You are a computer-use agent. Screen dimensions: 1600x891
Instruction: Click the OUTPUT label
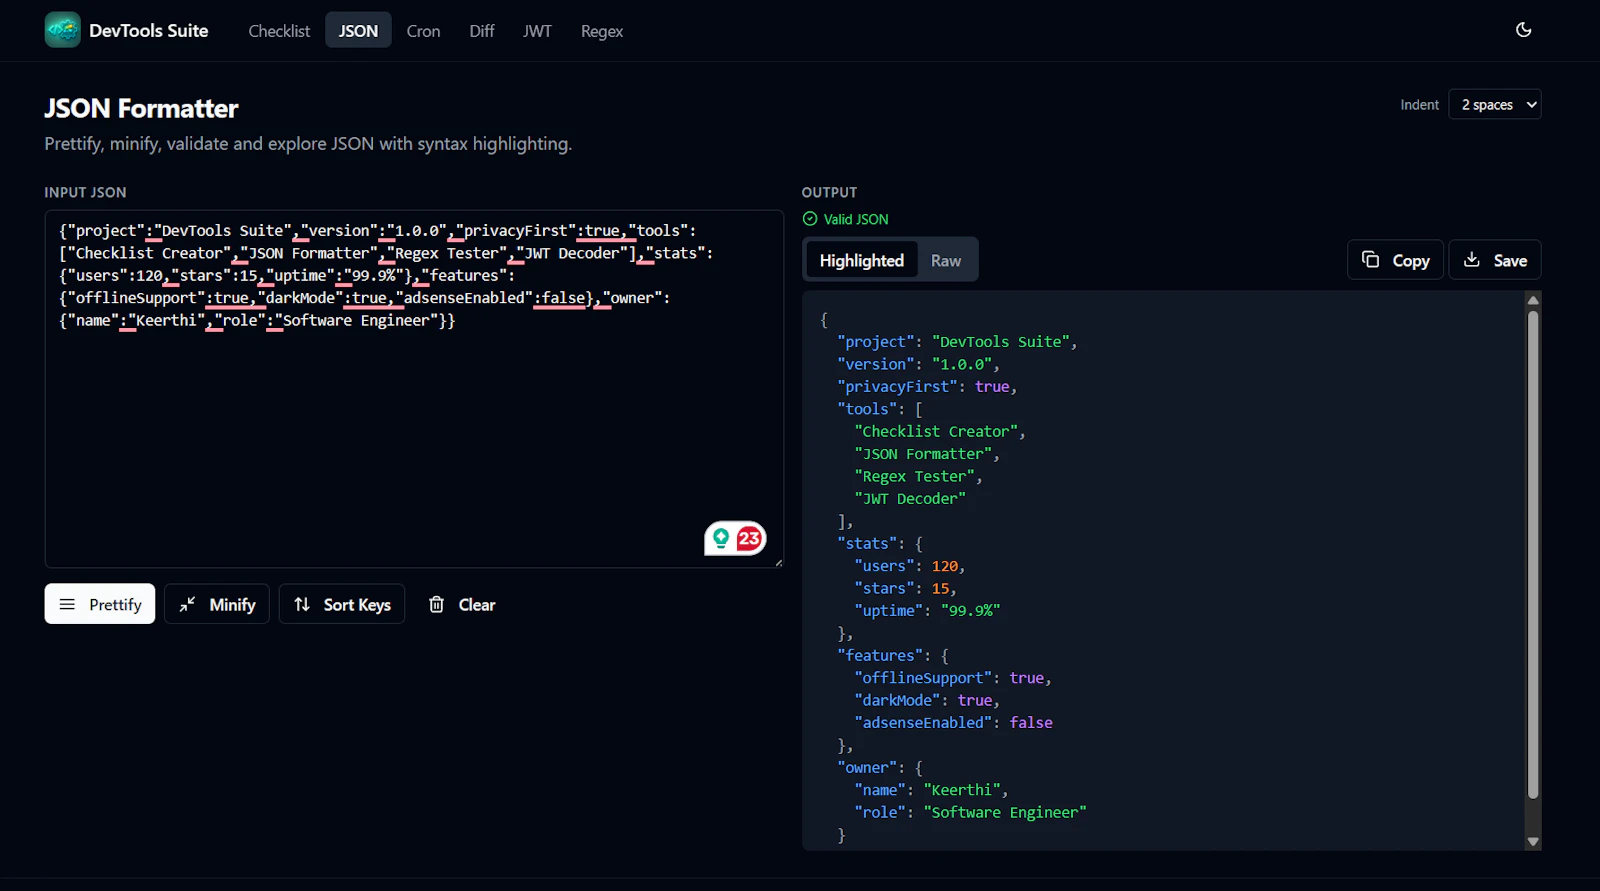coord(829,192)
